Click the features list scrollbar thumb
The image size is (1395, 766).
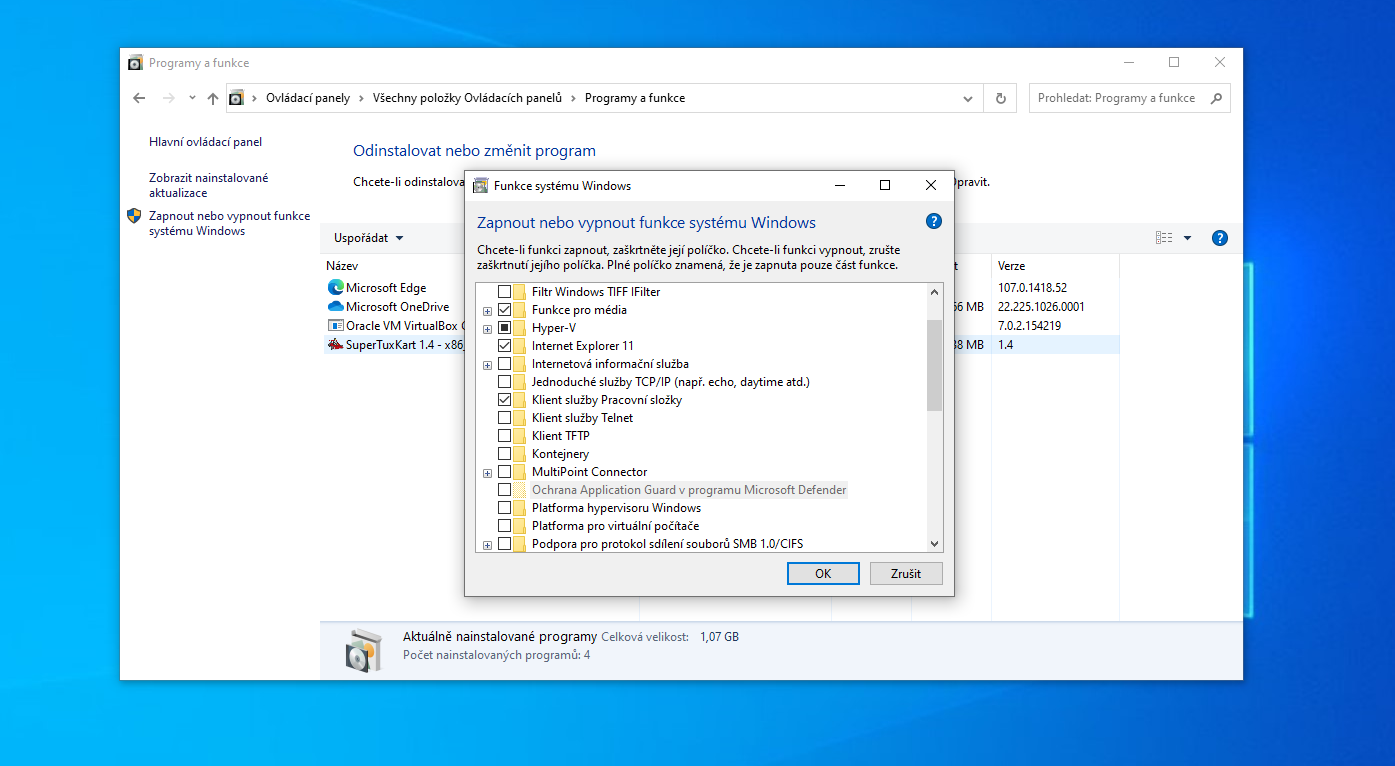click(x=935, y=365)
